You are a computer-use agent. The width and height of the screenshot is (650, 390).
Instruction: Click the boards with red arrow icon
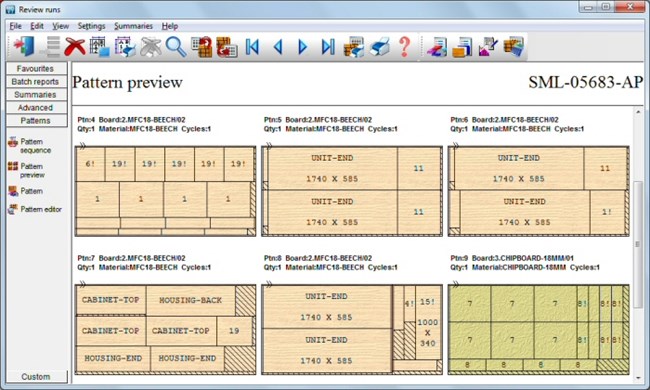(x=227, y=46)
